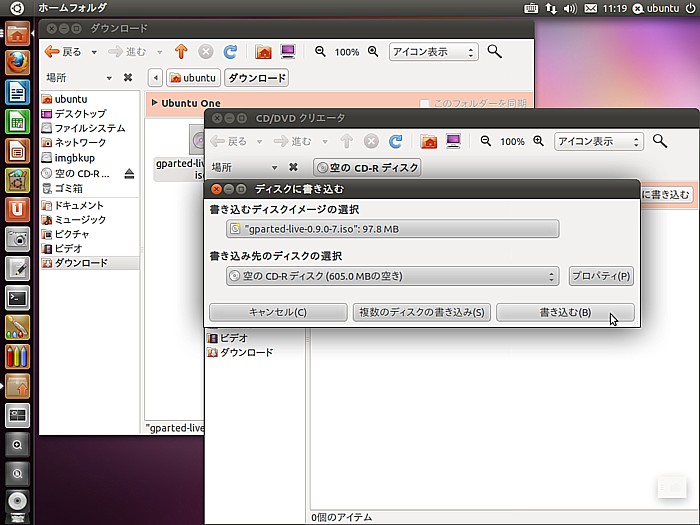This screenshot has width=700, height=525.
Task: Click path scroll-left arrow in Downloads window
Action: point(155,78)
